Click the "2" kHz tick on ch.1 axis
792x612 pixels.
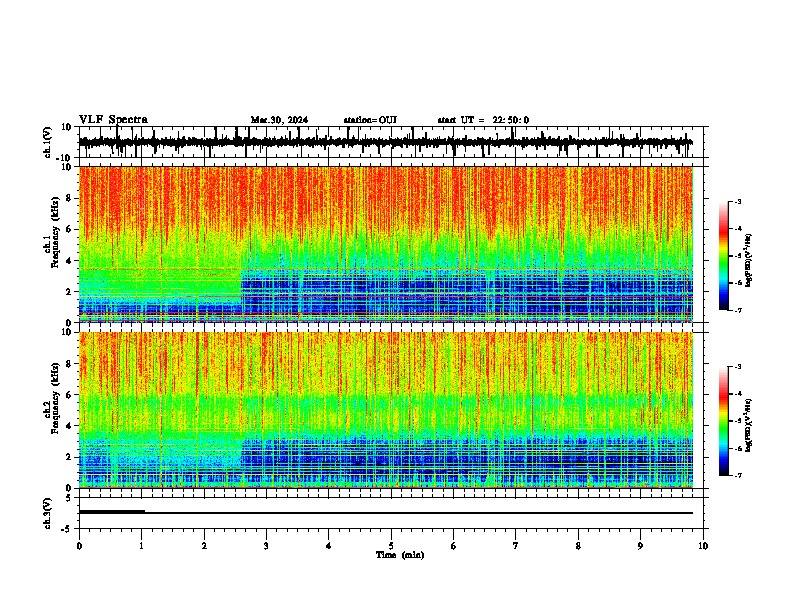click(69, 292)
